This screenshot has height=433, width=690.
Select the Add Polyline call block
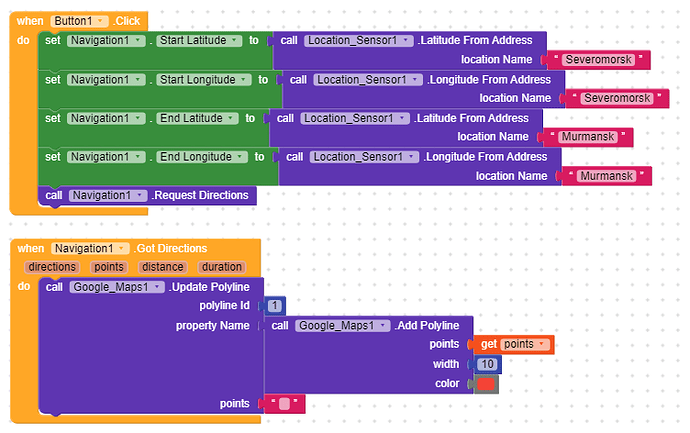point(432,325)
